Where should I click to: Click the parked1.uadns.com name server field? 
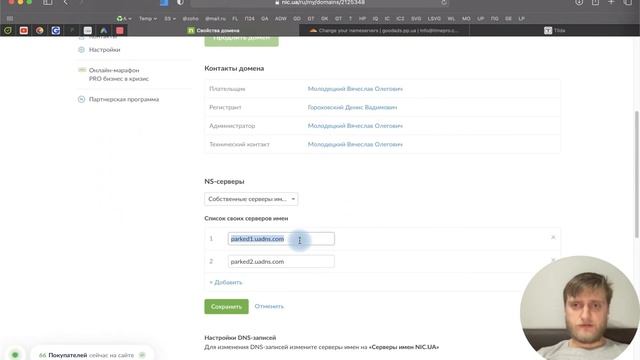[281, 239]
